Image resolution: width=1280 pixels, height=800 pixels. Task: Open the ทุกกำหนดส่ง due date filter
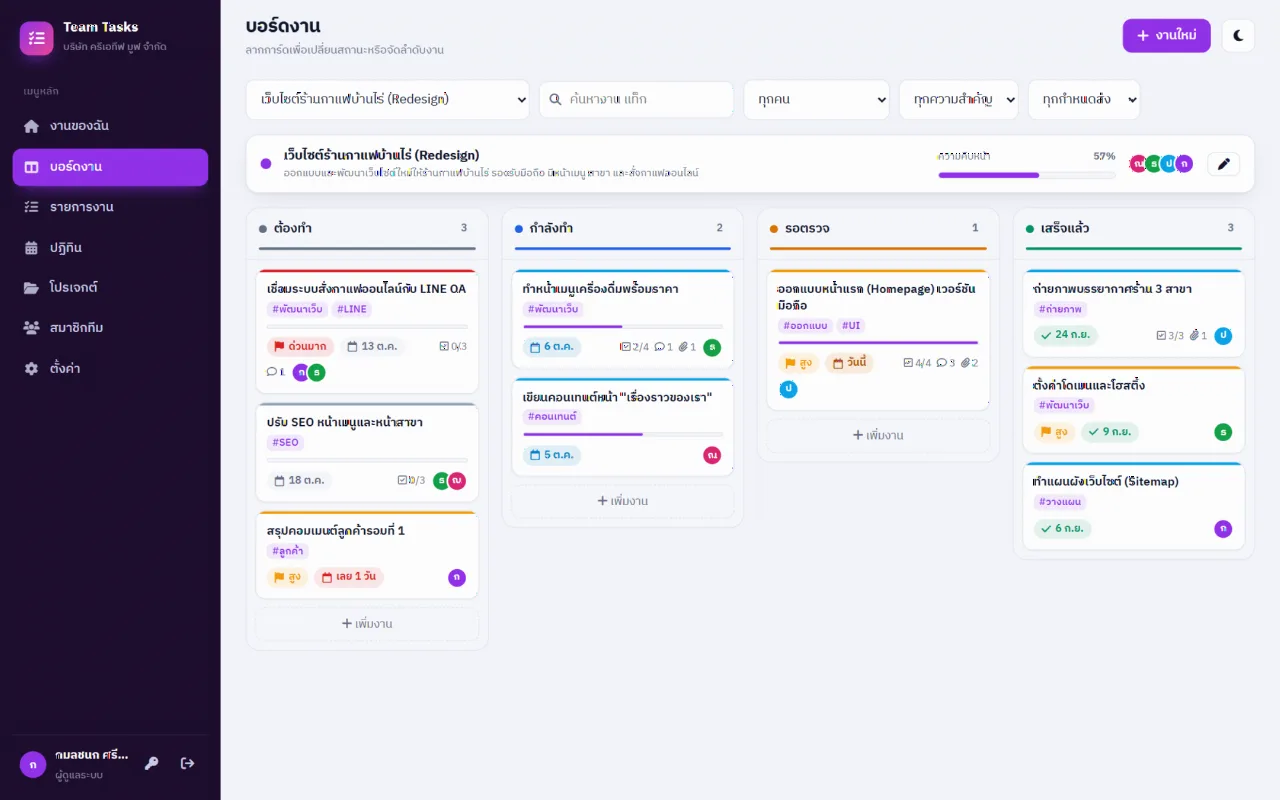click(1084, 100)
